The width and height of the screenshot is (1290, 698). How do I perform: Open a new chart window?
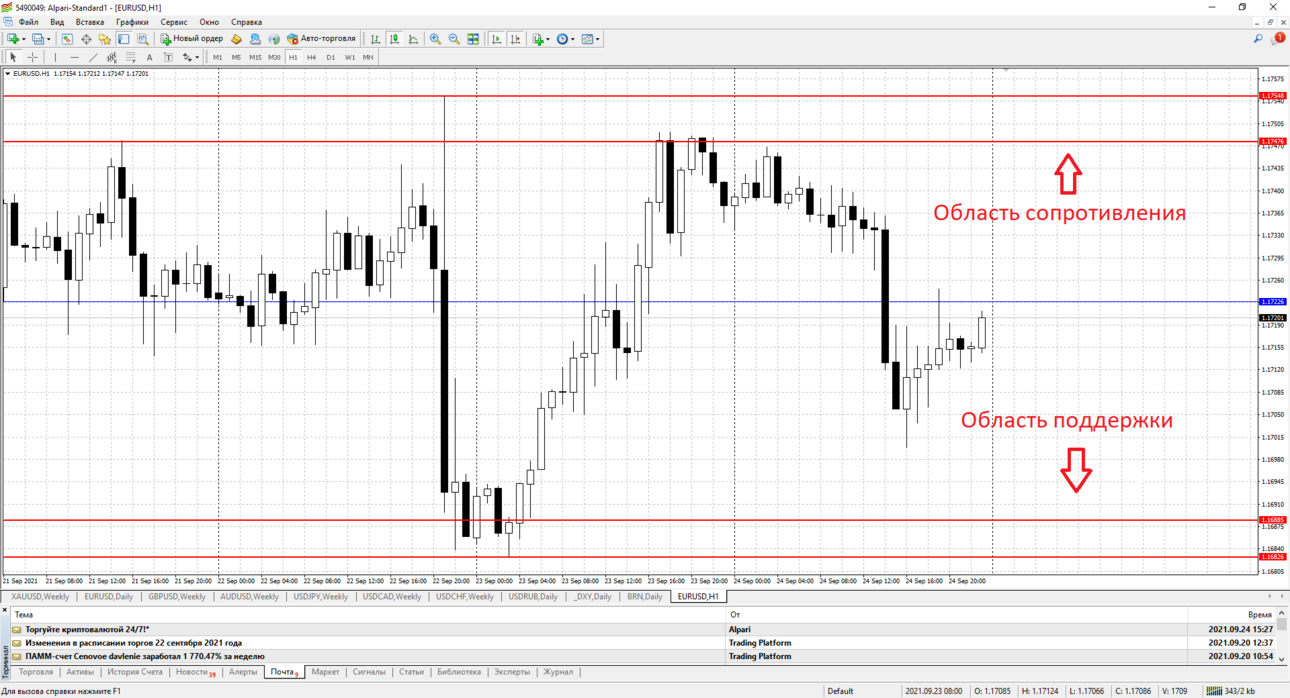tap(13, 39)
